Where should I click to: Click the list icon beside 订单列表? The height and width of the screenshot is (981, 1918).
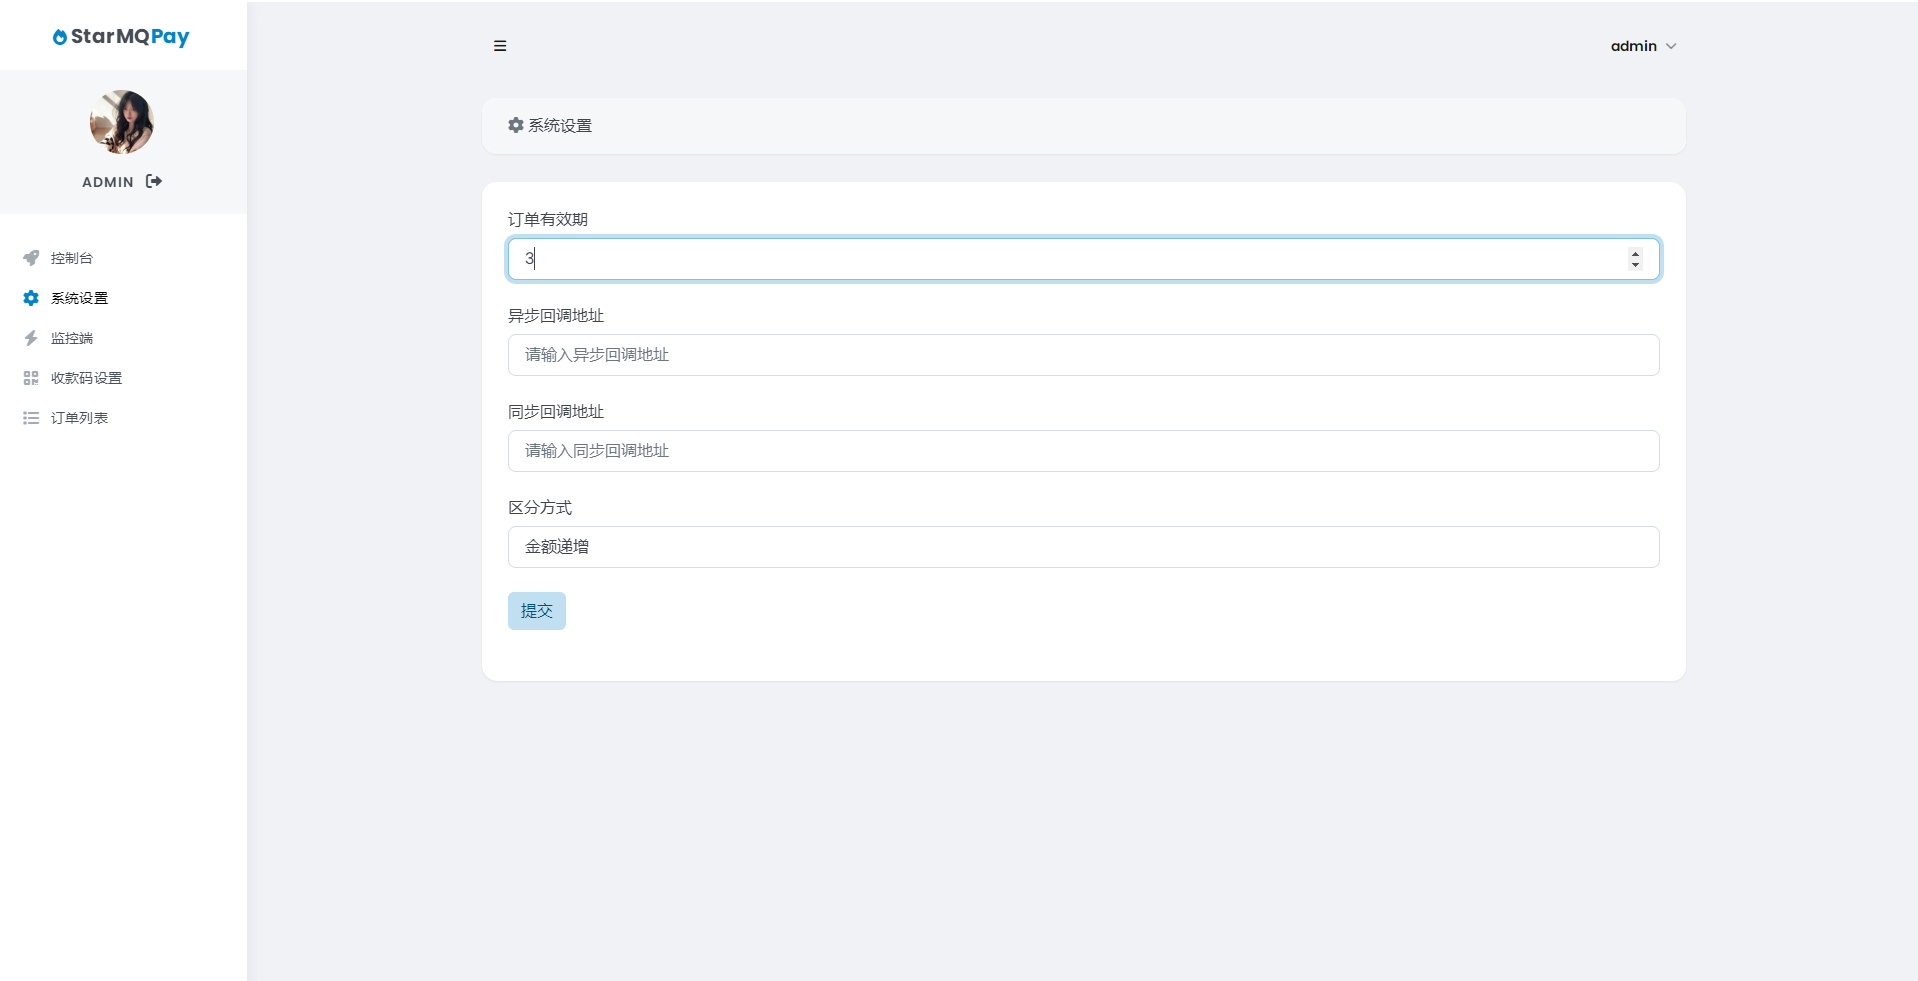pyautogui.click(x=31, y=418)
